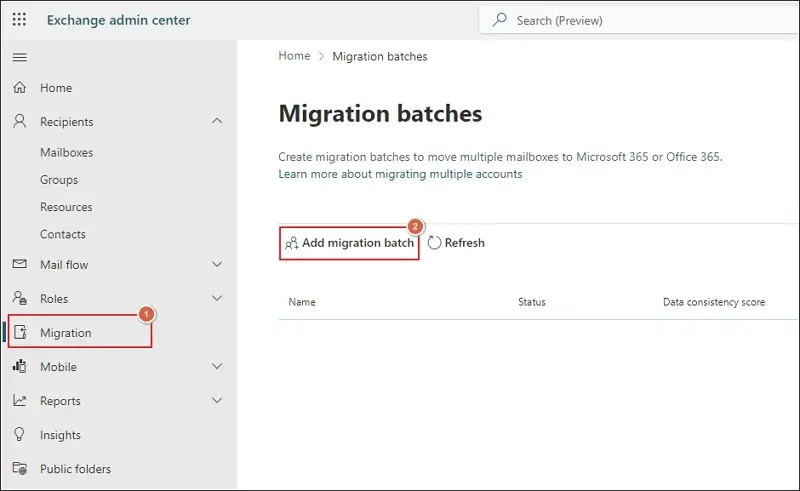Sort by the Name column header
The width and height of the screenshot is (800, 491).
coord(302,302)
